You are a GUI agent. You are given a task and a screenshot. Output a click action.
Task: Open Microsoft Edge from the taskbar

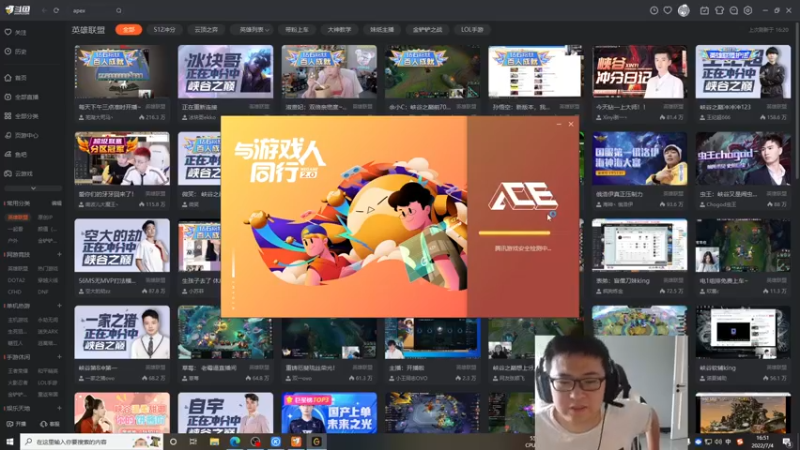[235, 441]
